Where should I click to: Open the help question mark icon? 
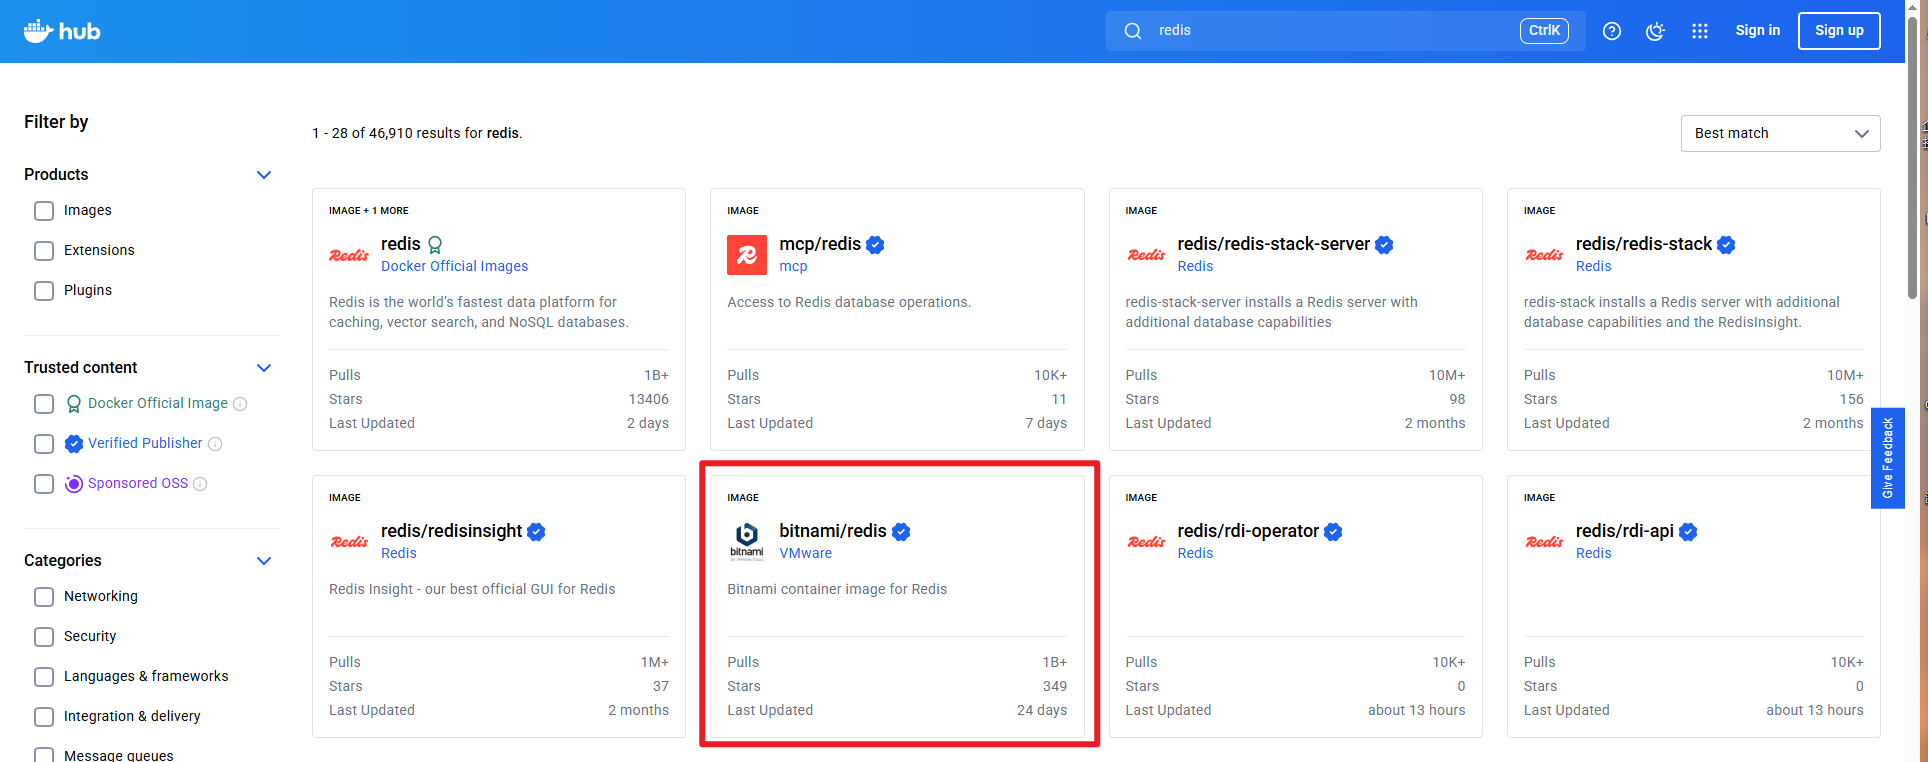tap(1612, 31)
